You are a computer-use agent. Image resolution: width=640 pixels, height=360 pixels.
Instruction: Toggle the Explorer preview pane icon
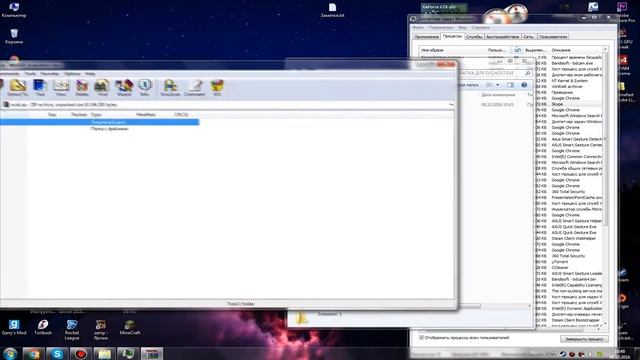(510, 85)
